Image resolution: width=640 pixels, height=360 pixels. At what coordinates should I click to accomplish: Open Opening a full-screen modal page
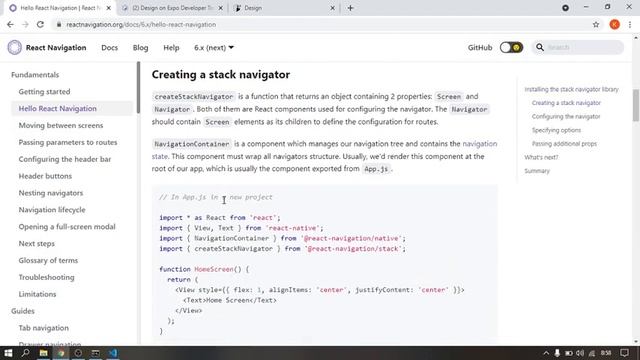pyautogui.click(x=67, y=227)
